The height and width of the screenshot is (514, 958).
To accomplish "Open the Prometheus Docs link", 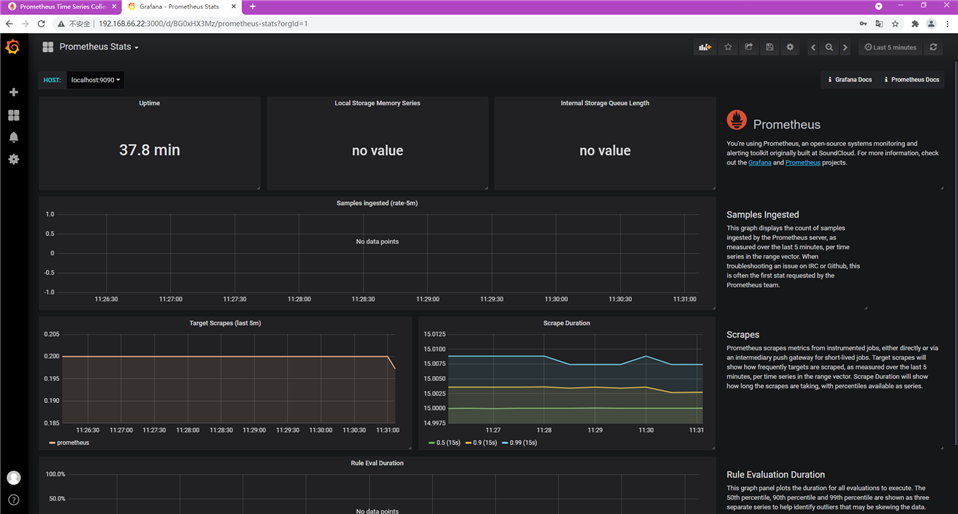I will tap(912, 79).
